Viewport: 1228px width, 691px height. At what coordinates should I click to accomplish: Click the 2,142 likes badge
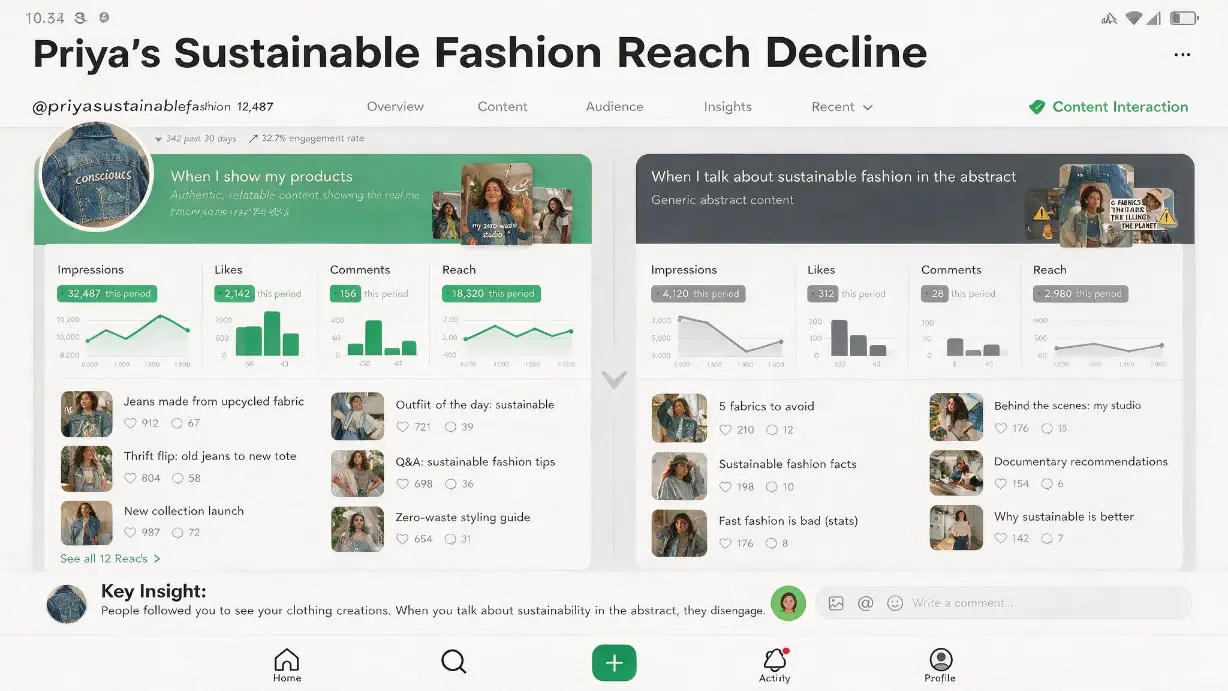tap(233, 294)
